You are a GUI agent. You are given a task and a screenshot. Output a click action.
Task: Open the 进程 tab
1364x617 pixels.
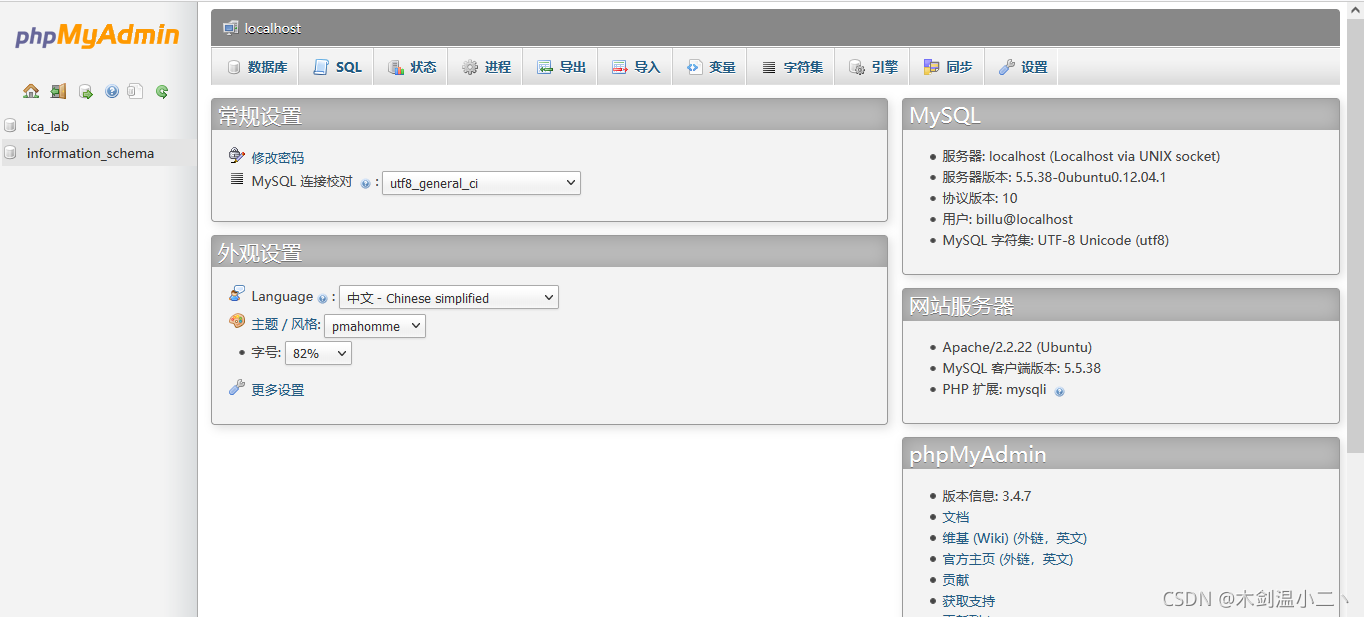tap(486, 67)
